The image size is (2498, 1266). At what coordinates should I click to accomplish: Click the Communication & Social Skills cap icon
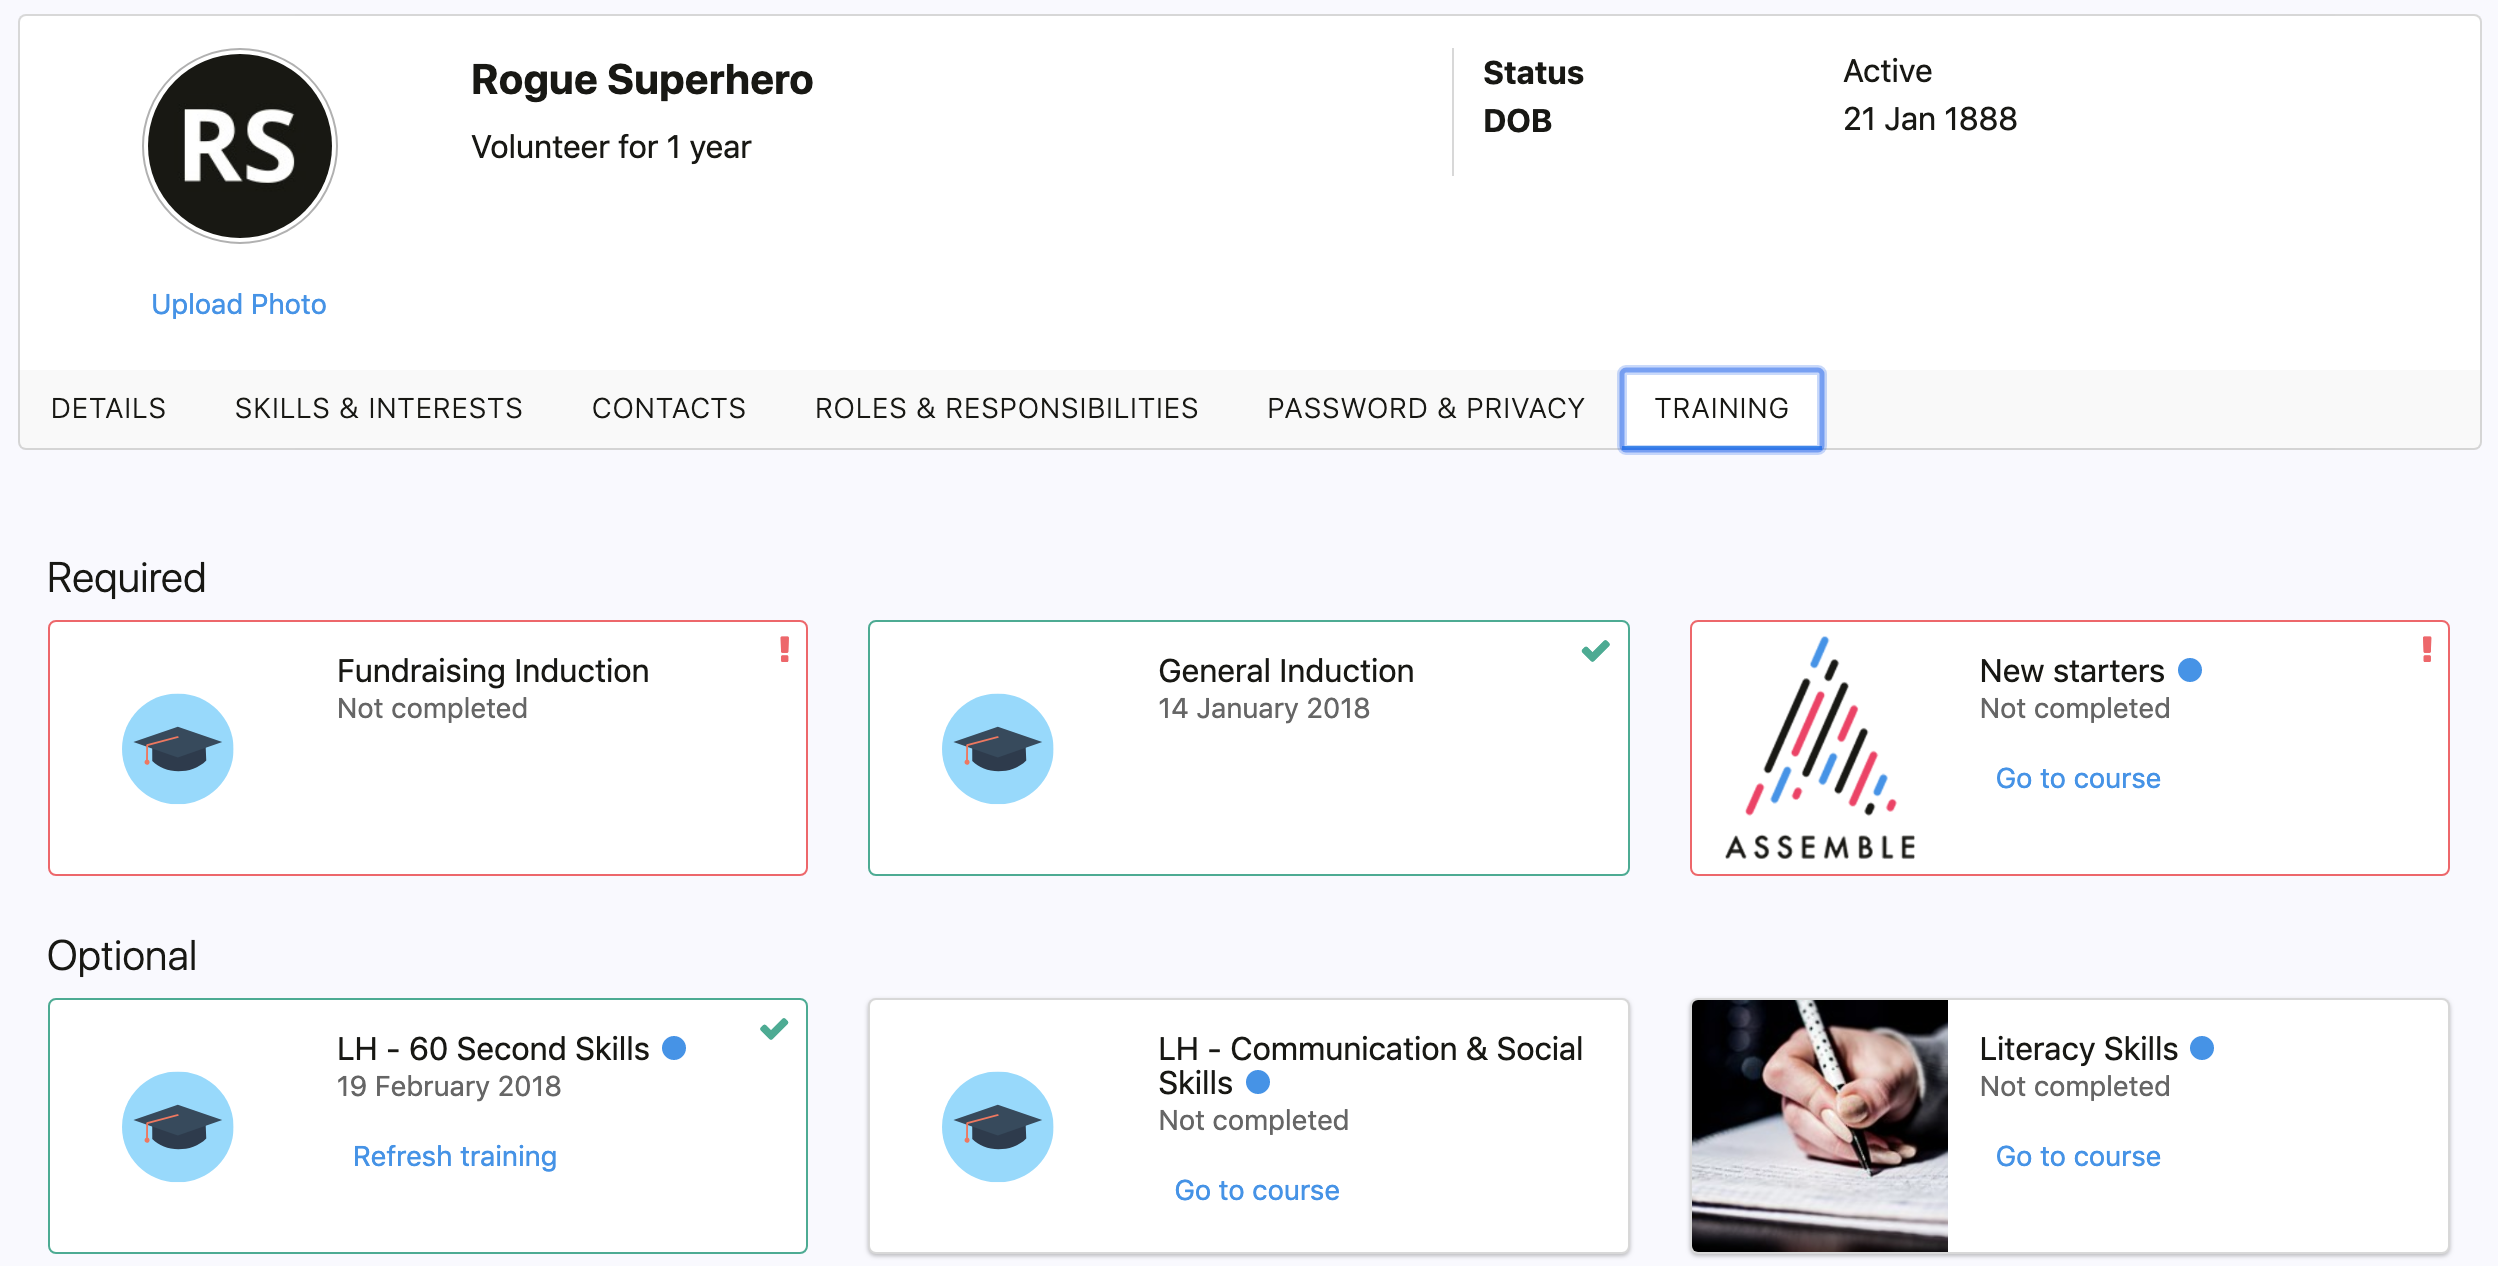click(998, 1126)
